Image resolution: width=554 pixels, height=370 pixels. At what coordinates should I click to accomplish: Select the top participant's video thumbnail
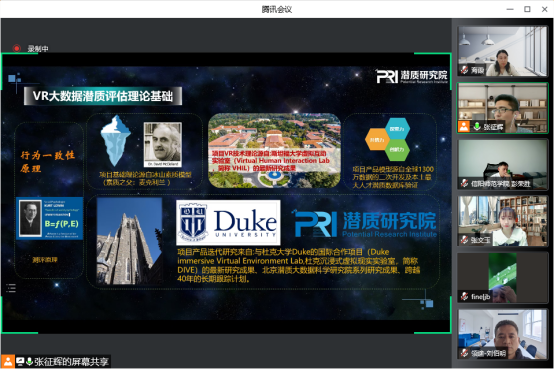click(502, 51)
